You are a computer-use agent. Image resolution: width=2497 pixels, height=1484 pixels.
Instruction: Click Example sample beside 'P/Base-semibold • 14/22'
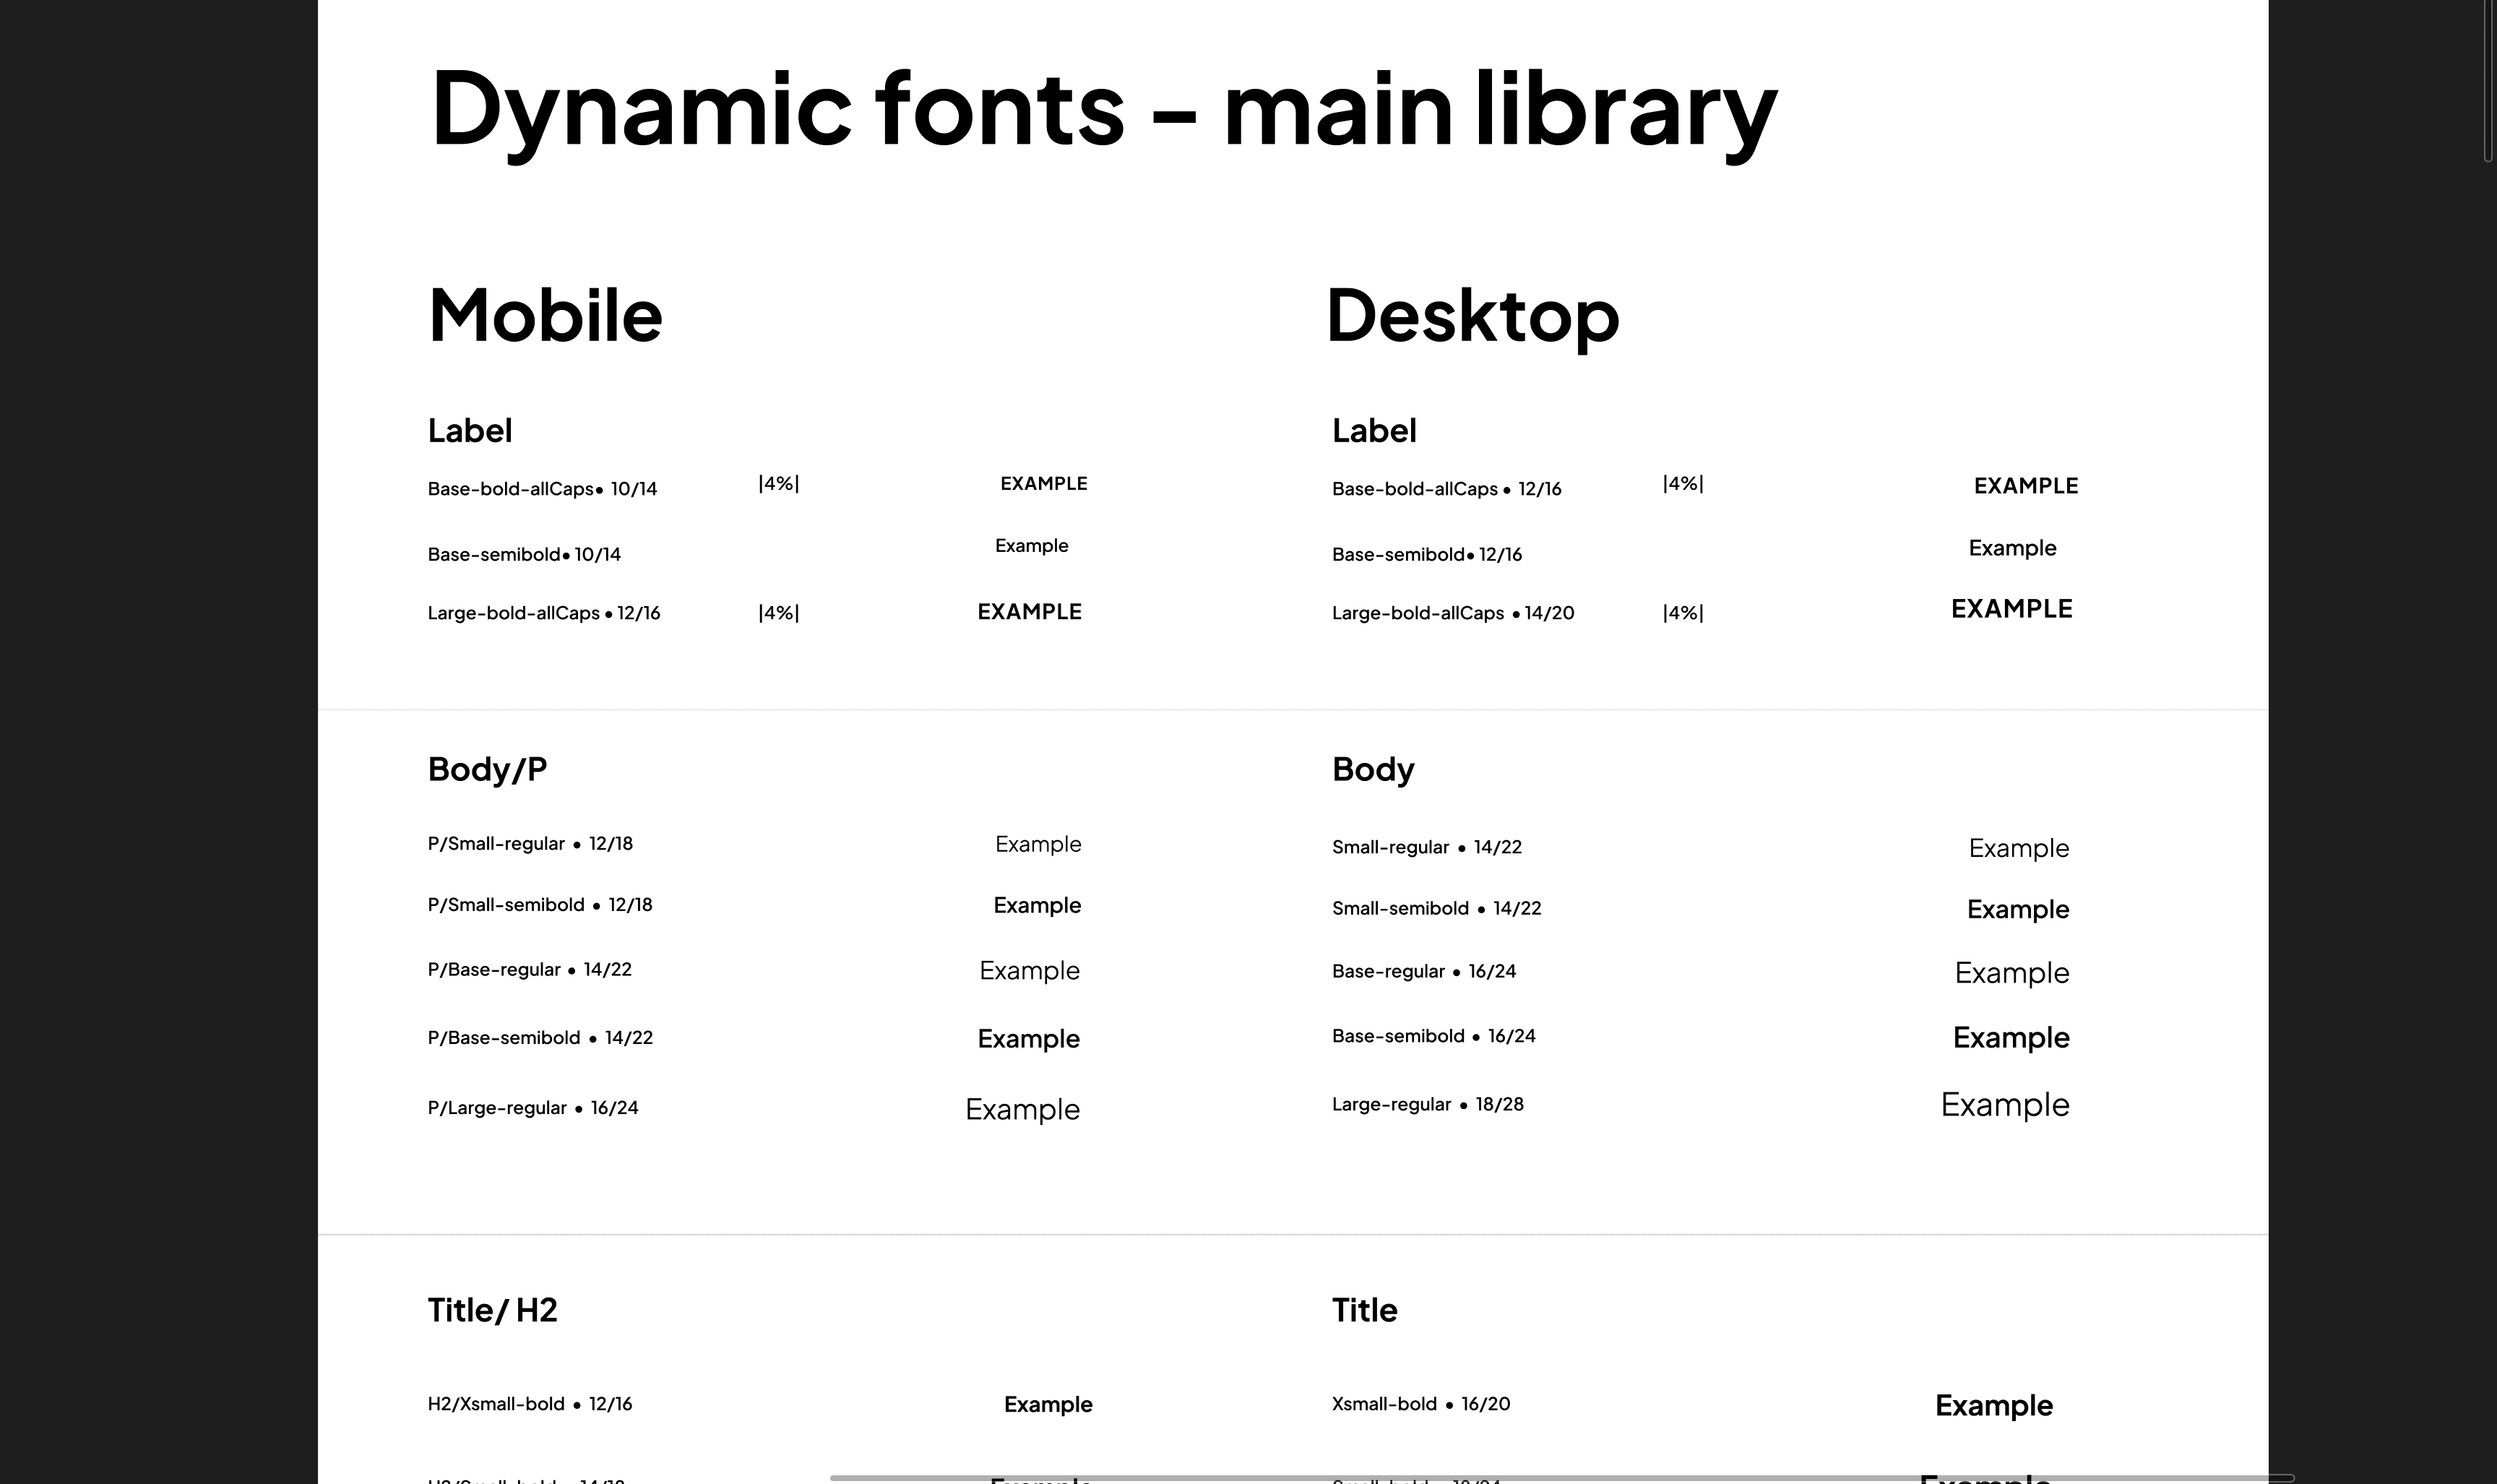[1028, 1039]
